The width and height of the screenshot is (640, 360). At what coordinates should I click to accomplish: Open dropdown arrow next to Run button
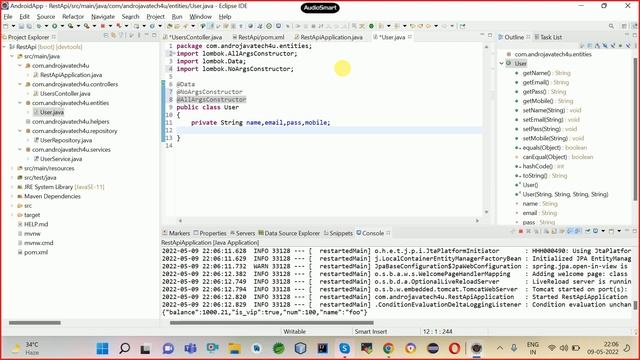point(62,26)
